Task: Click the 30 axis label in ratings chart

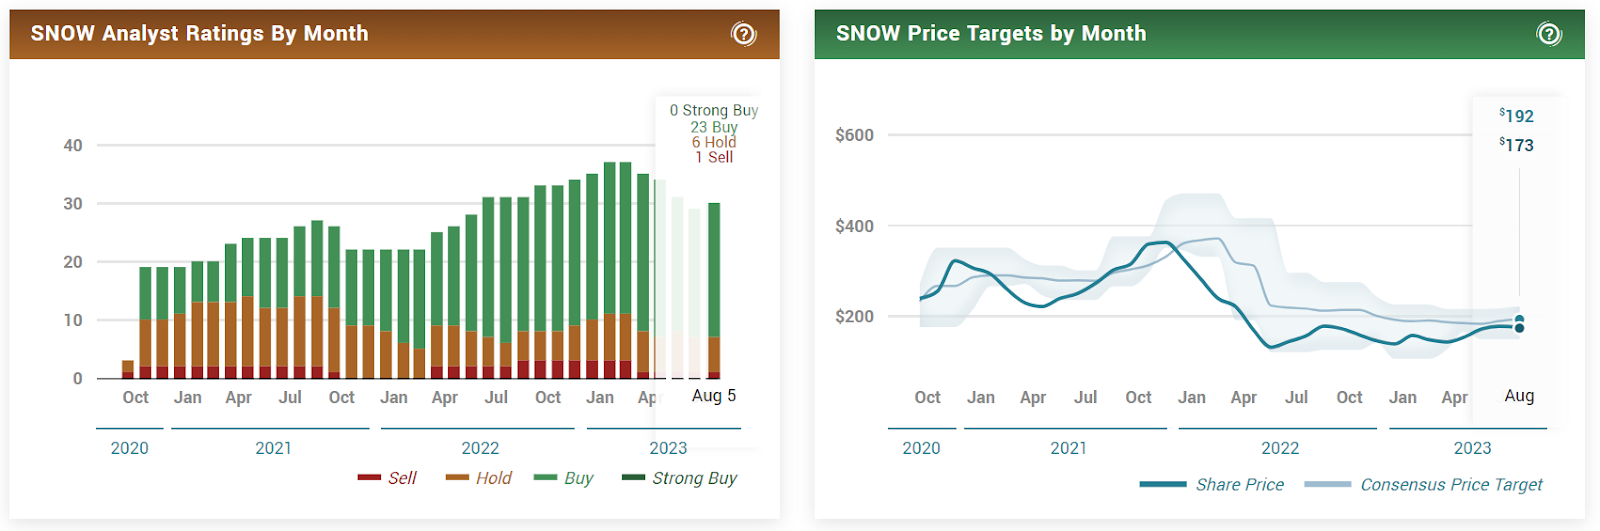Action: click(73, 203)
